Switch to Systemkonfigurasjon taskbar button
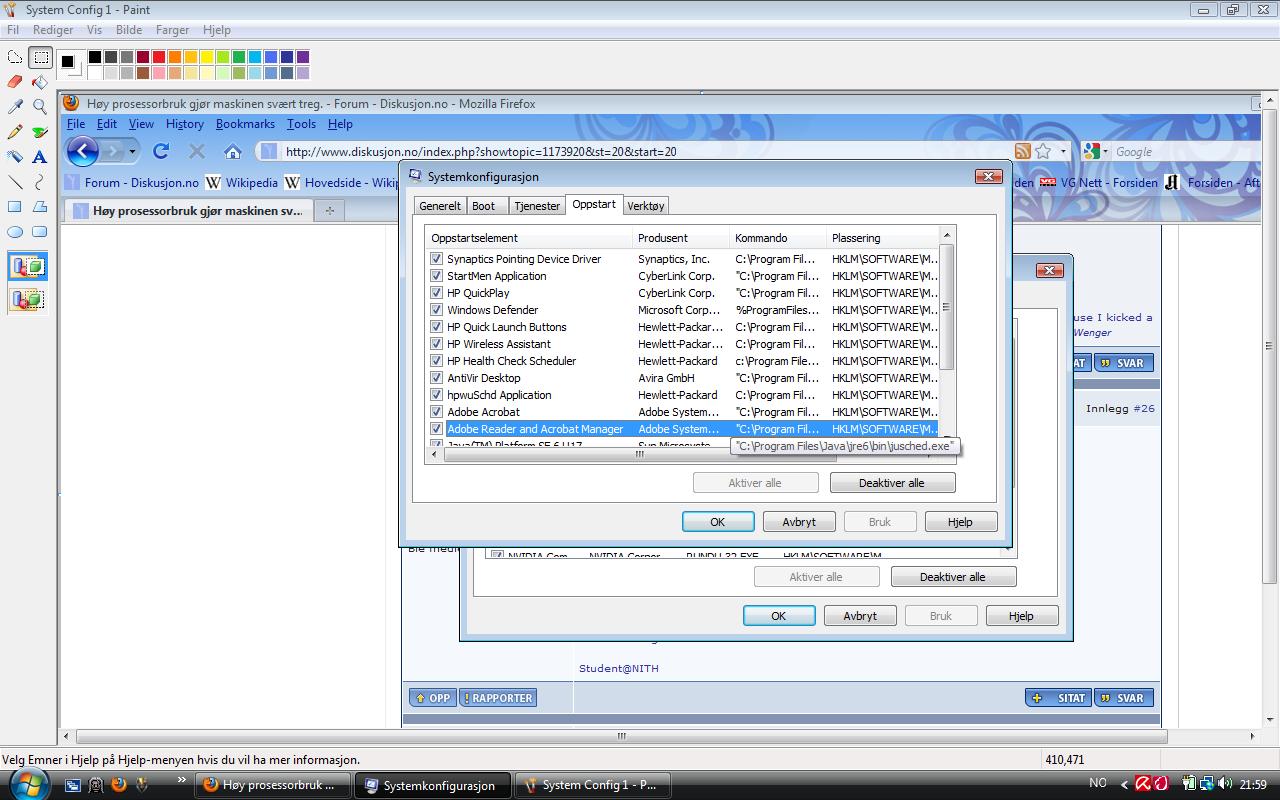Viewport: 1280px width, 800px height. (x=434, y=785)
